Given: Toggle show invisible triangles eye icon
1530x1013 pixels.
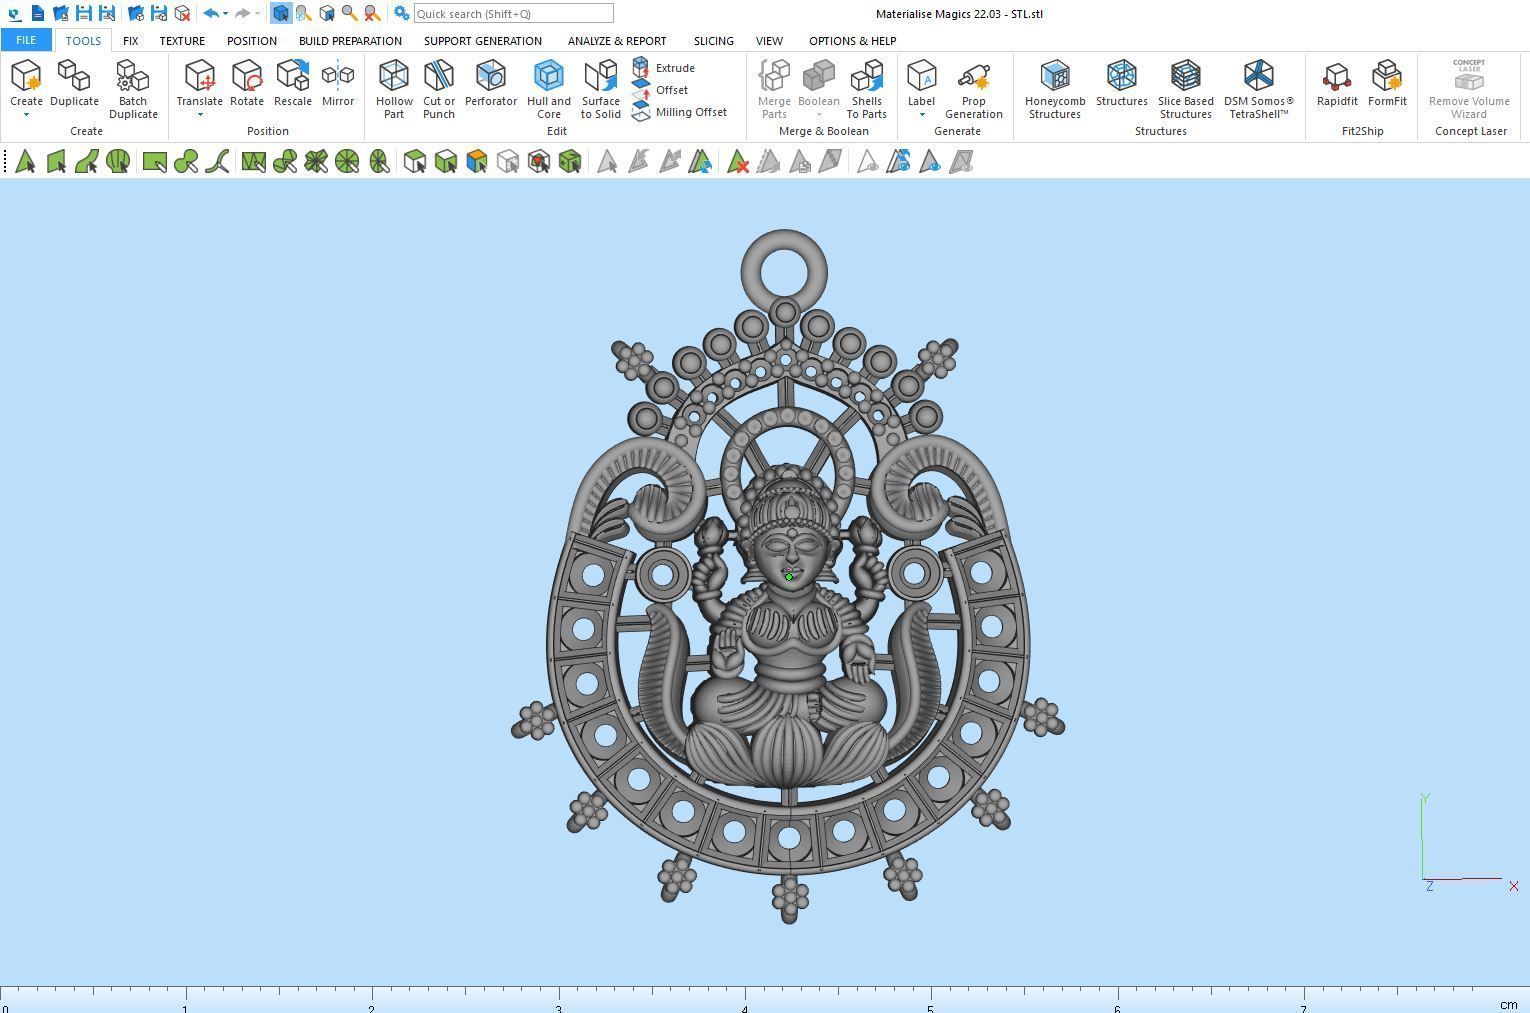Looking at the screenshot, I should (x=929, y=162).
